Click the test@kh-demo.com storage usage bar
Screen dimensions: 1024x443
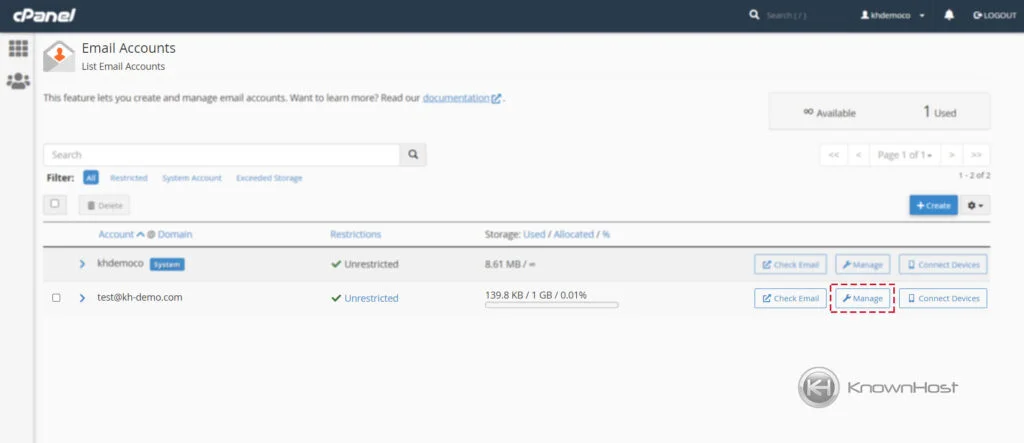(x=551, y=305)
